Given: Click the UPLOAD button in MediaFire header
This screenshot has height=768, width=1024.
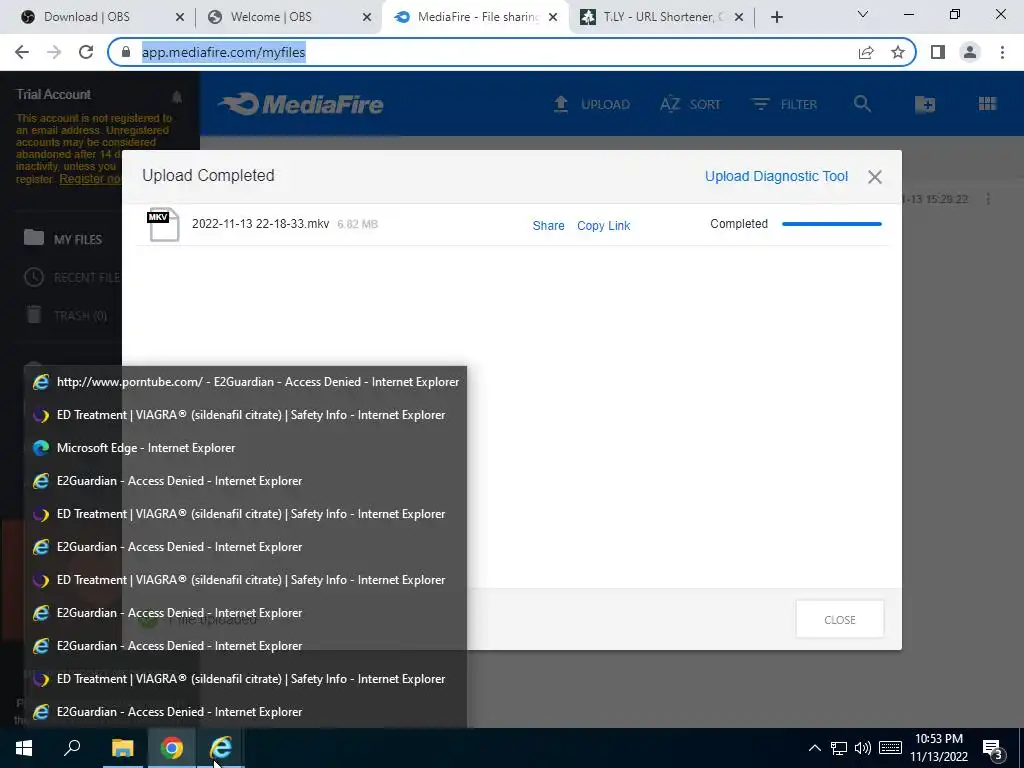Looking at the screenshot, I should point(592,104).
